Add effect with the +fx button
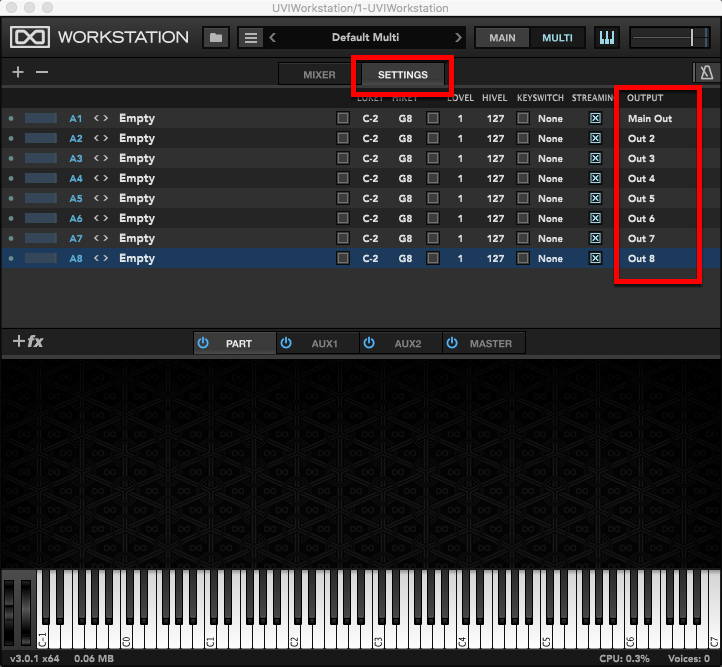The width and height of the screenshot is (722, 667). [28, 342]
